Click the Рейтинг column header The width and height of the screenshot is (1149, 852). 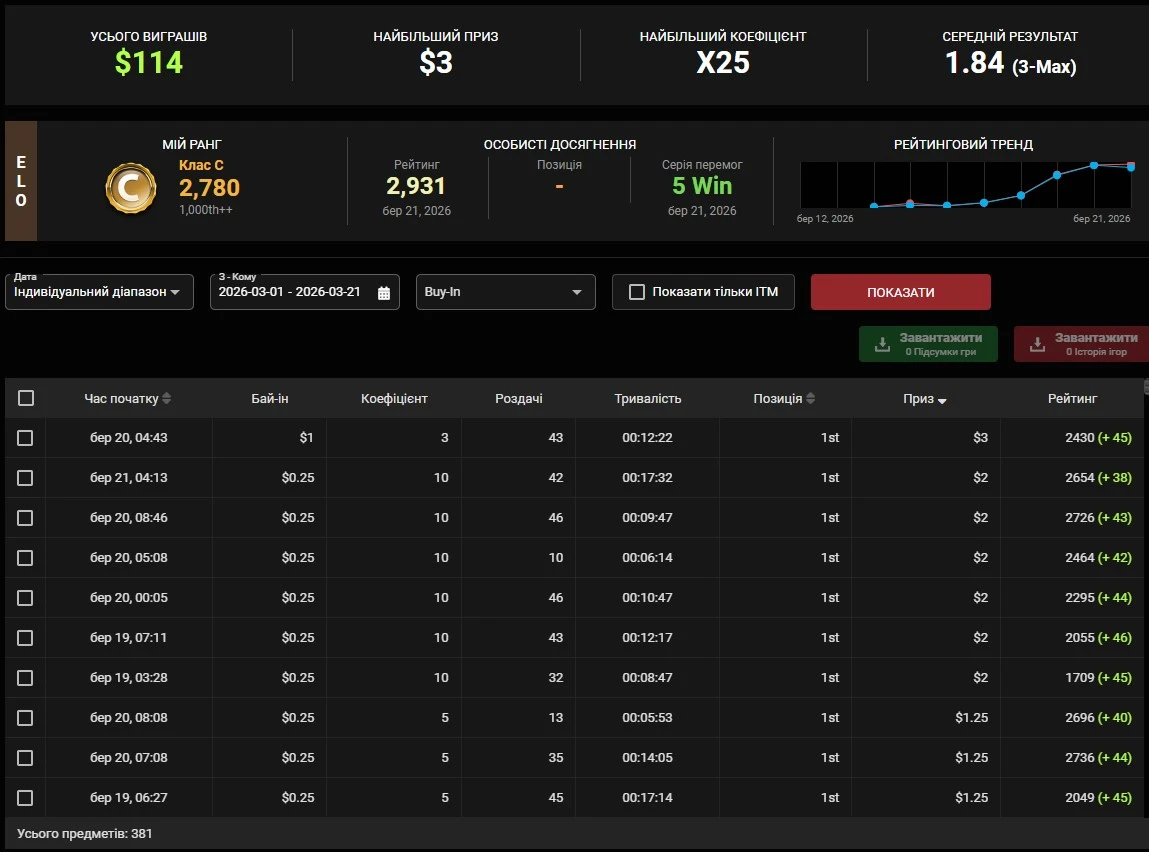coord(1072,398)
